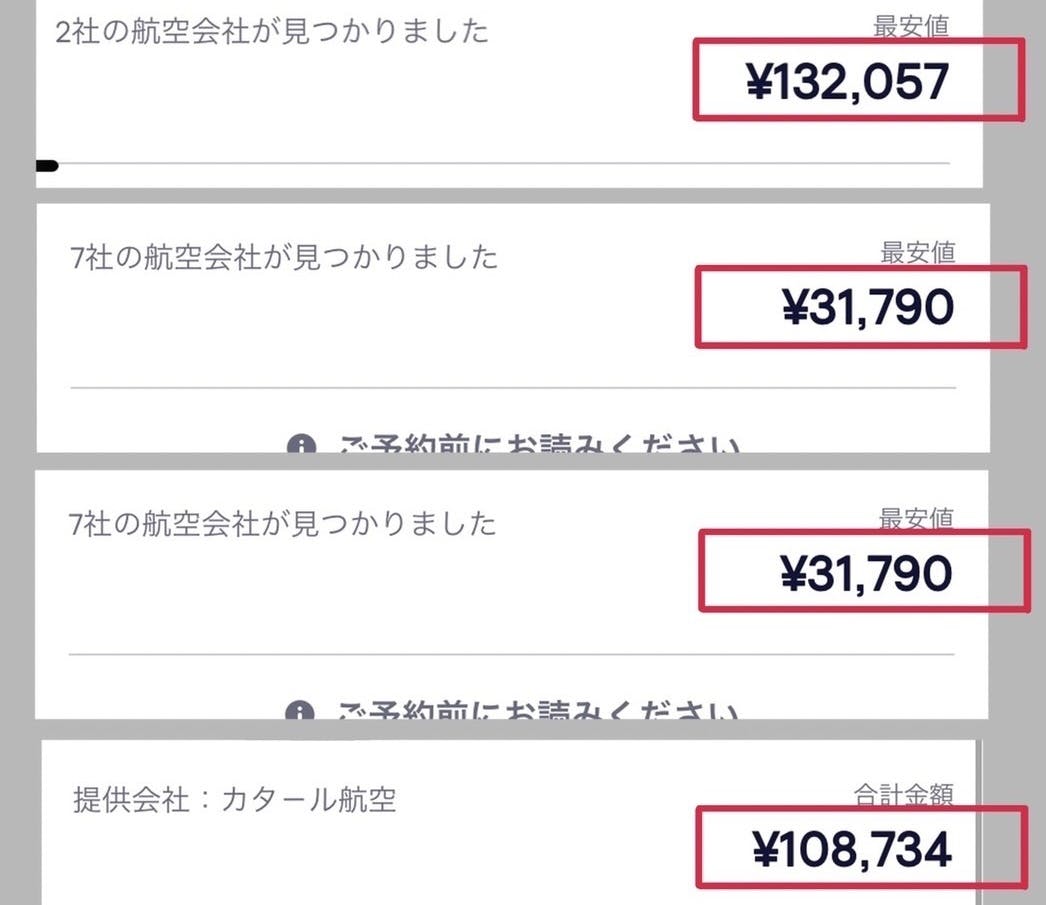Click the 合計金額 label above ¥108,734
The height and width of the screenshot is (905, 1046).
pos(903,795)
